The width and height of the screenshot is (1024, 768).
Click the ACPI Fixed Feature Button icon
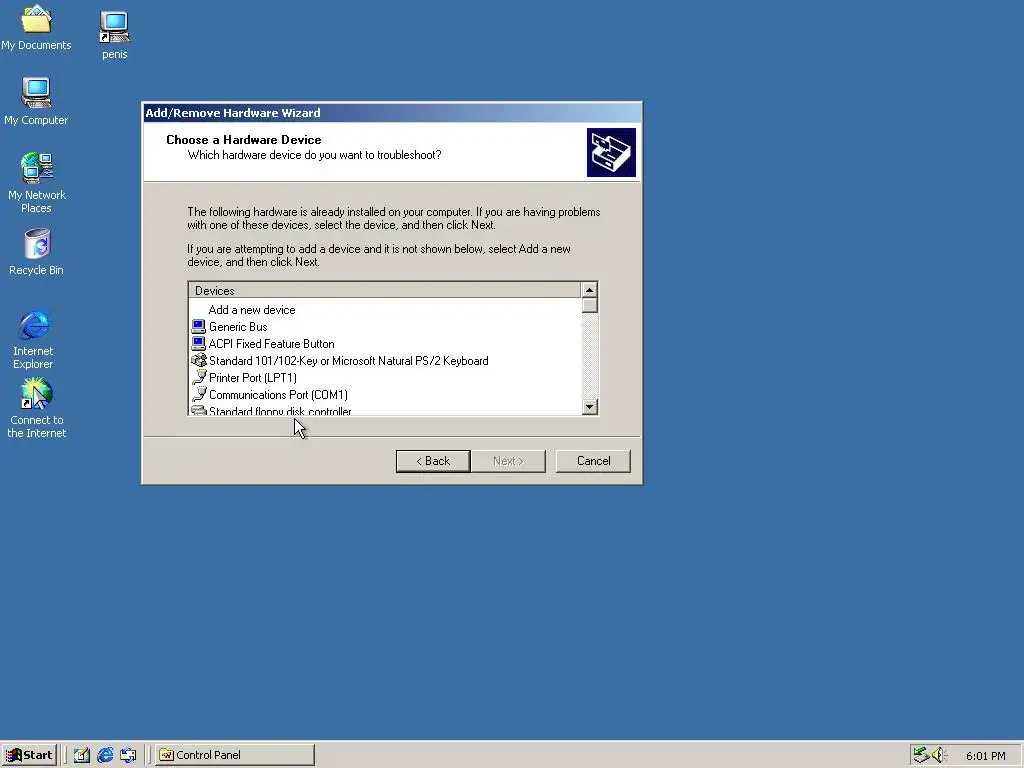[199, 344]
